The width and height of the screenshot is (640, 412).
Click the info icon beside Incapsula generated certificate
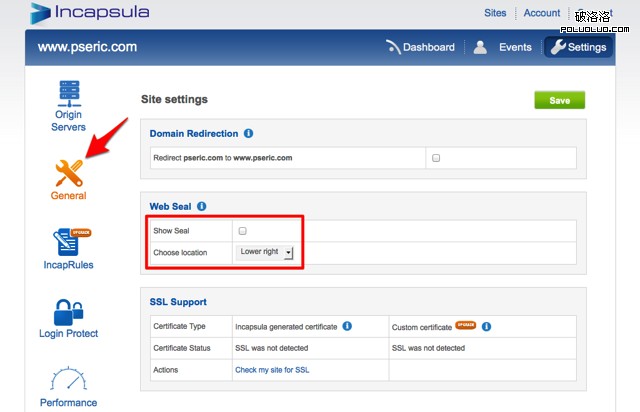pos(347,326)
